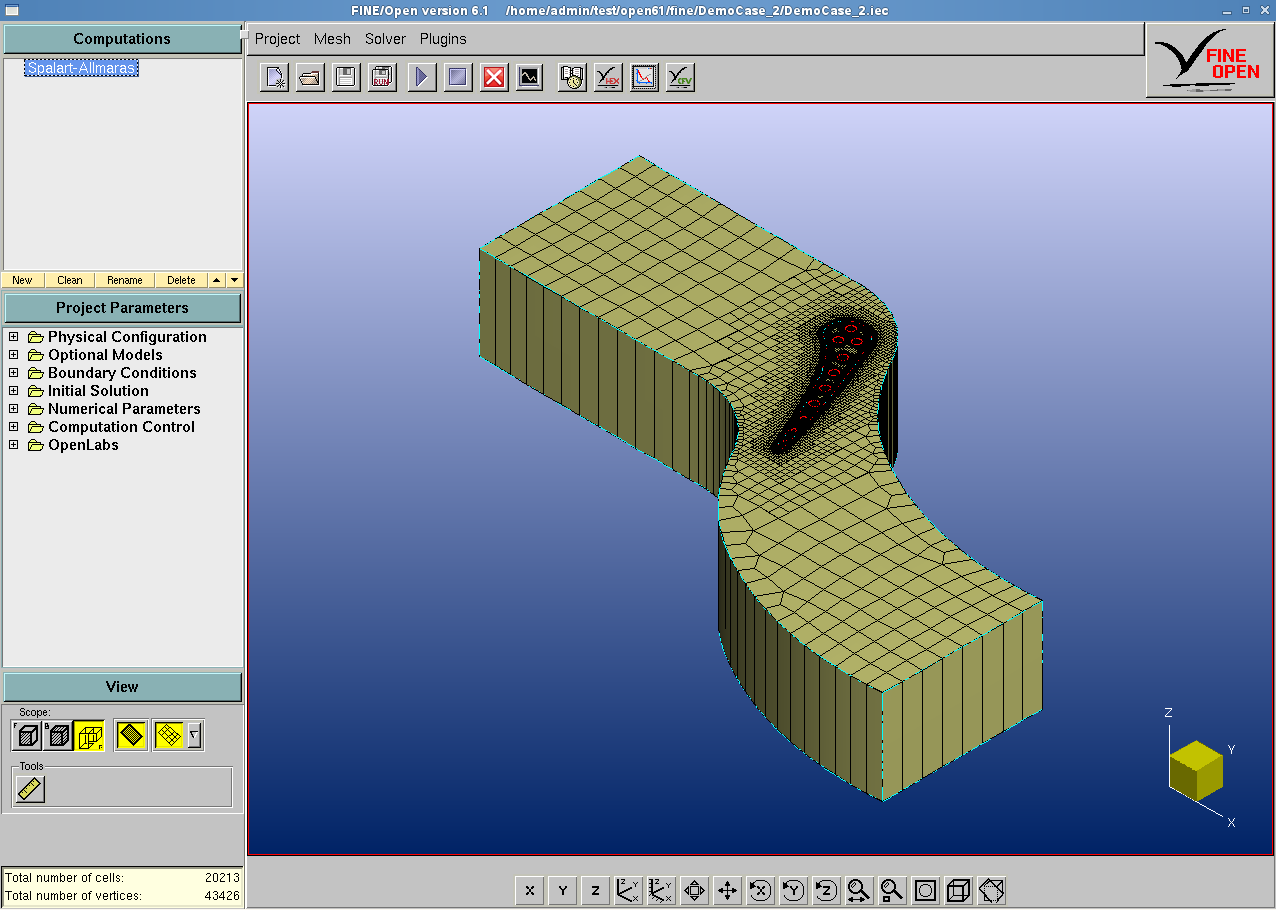Screen dimensions: 1276x911
Task: Select region zoom magnifier icon
Action: pos(893,890)
